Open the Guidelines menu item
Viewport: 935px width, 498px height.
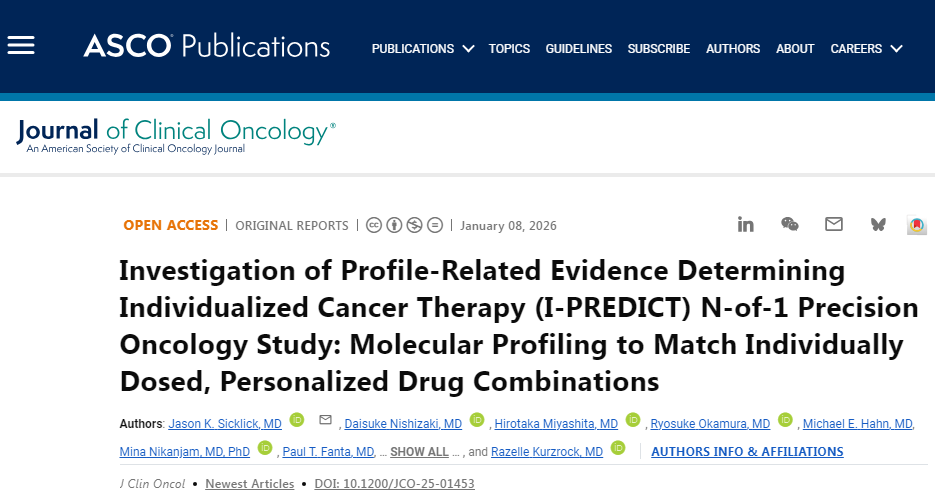tap(579, 48)
